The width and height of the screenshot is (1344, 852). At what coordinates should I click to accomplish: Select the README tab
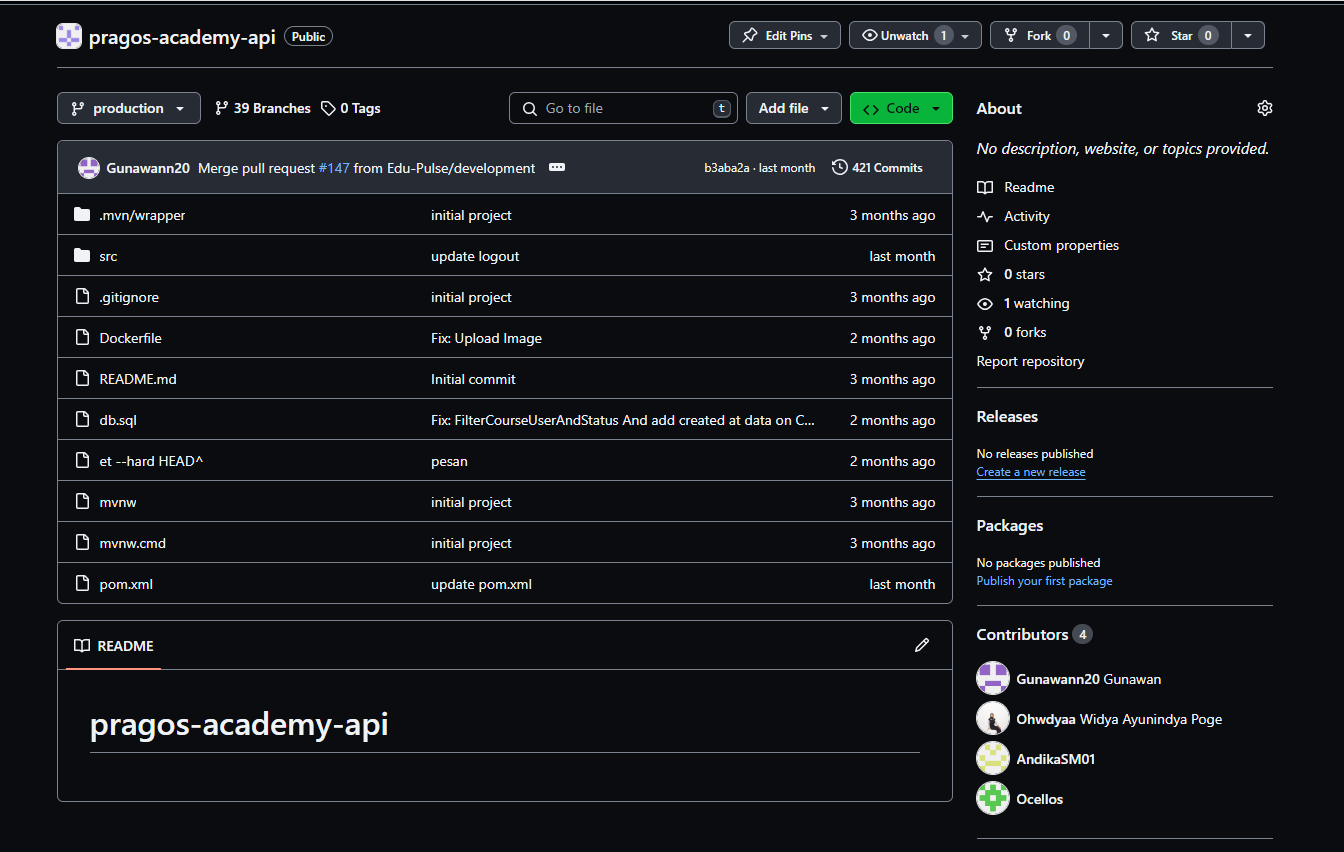coord(114,646)
